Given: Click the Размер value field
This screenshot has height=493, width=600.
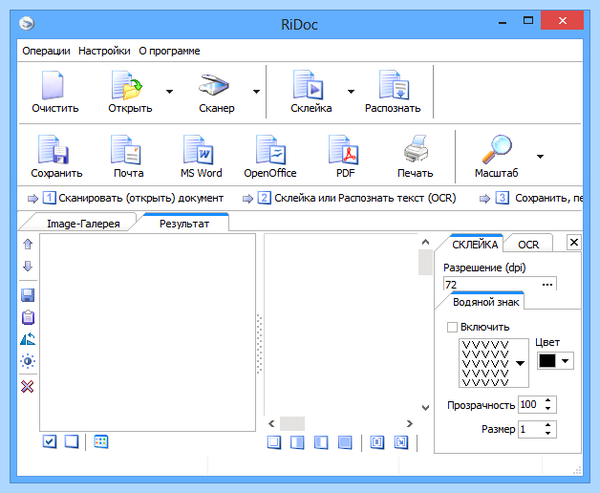Looking at the screenshot, I should click(531, 429).
